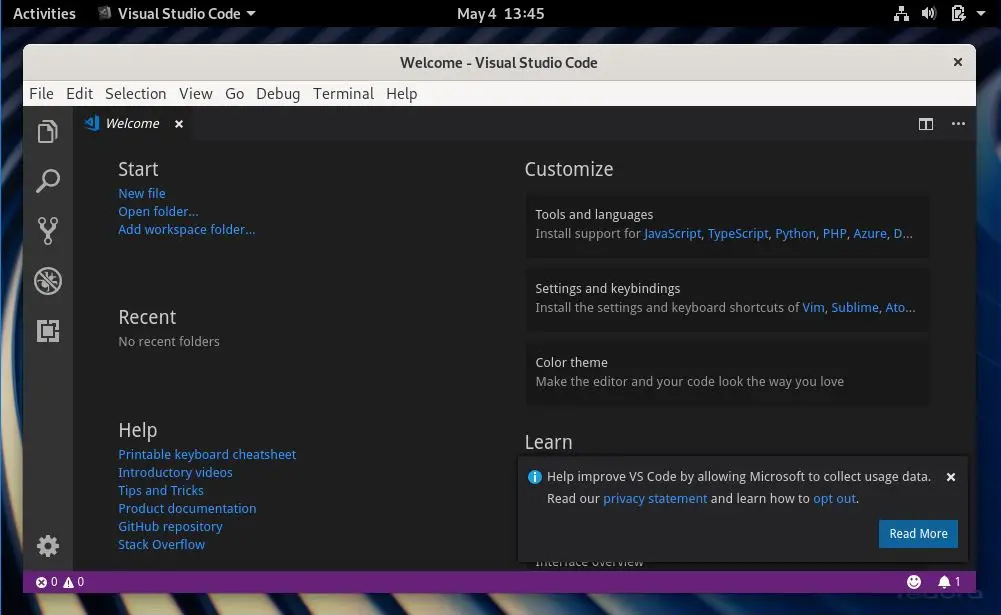The width and height of the screenshot is (1001, 615).
Task: Open the GitHub repository link
Action: click(170, 527)
